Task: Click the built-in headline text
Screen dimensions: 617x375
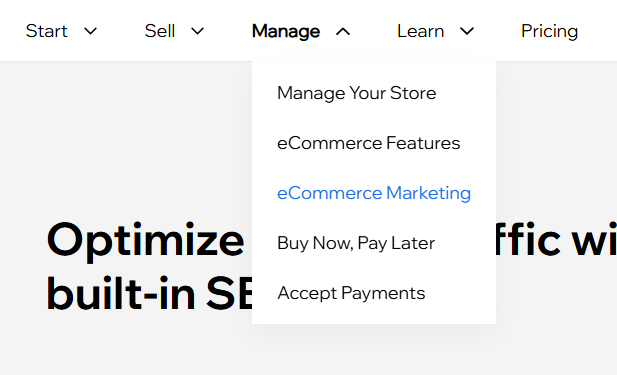Action: [121, 293]
